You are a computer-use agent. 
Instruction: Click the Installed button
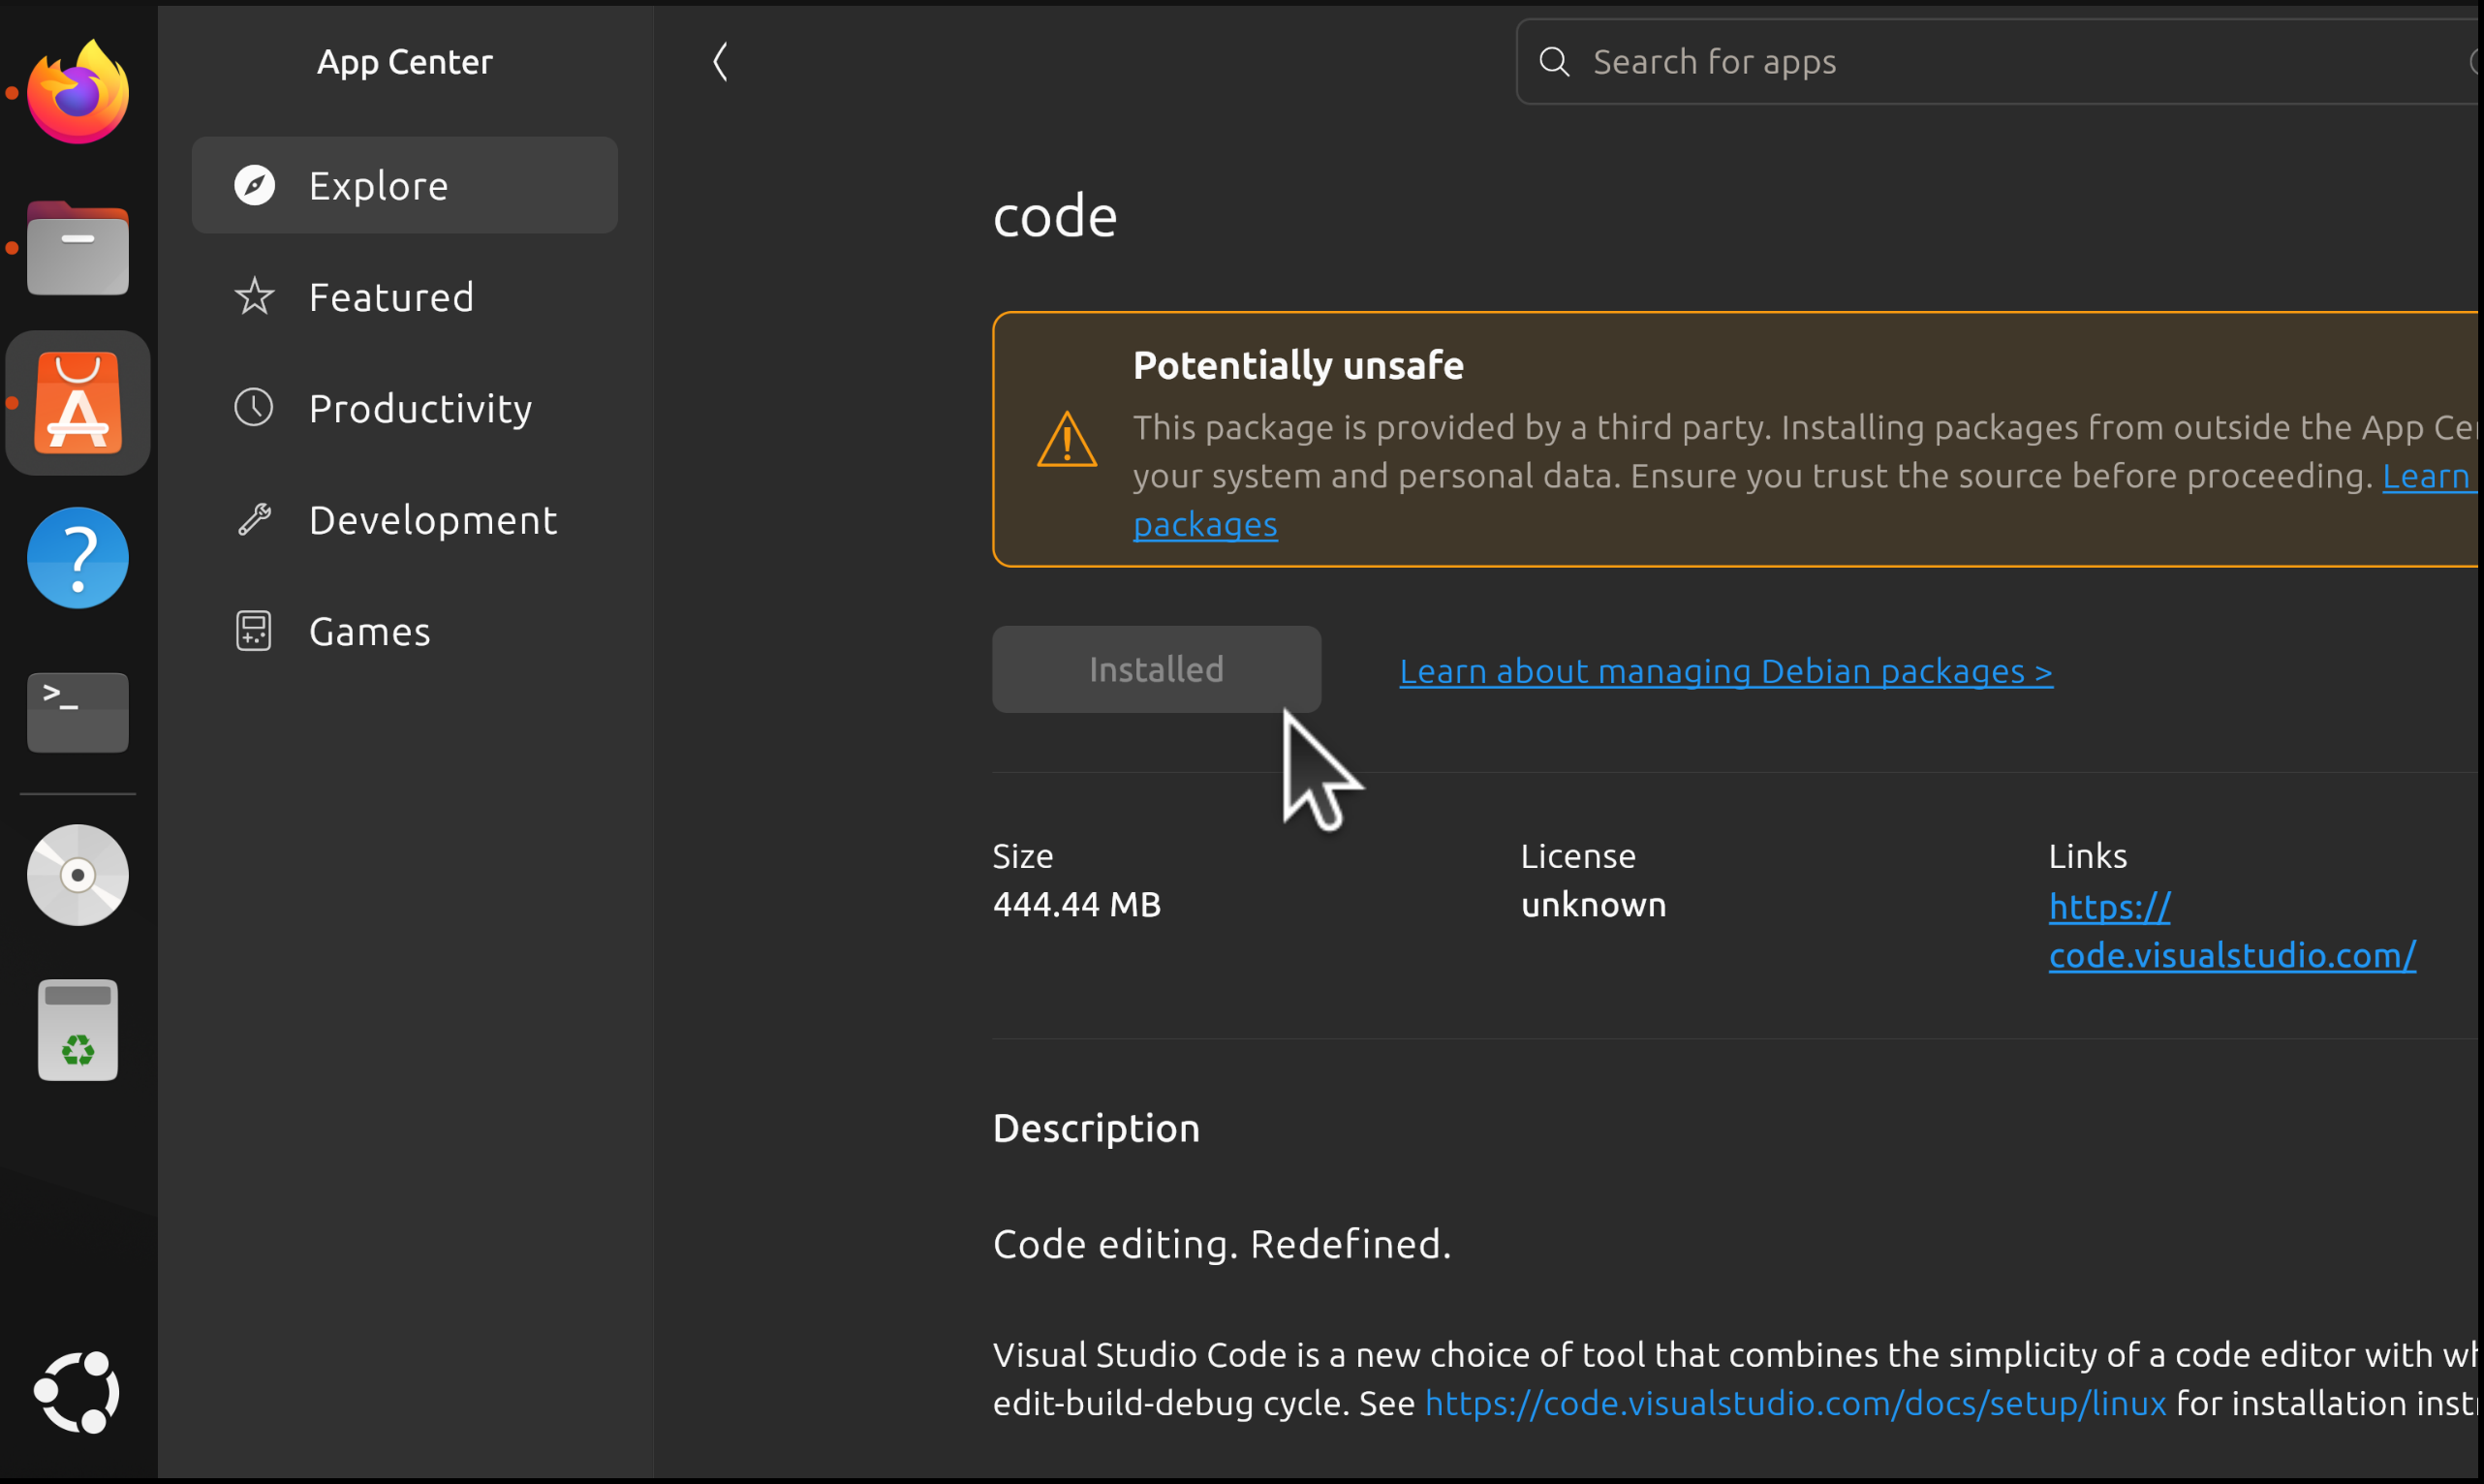click(1156, 669)
